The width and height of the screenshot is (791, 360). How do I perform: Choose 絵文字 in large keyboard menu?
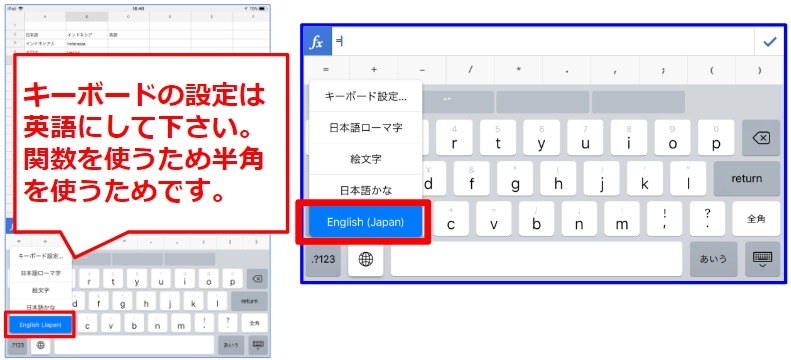[x=365, y=159]
